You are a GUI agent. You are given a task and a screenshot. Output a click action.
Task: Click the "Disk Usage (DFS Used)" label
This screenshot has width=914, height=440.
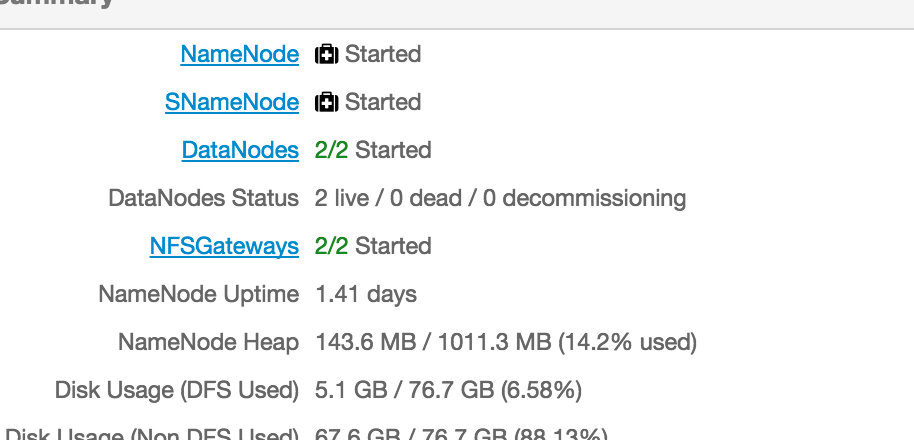(177, 390)
